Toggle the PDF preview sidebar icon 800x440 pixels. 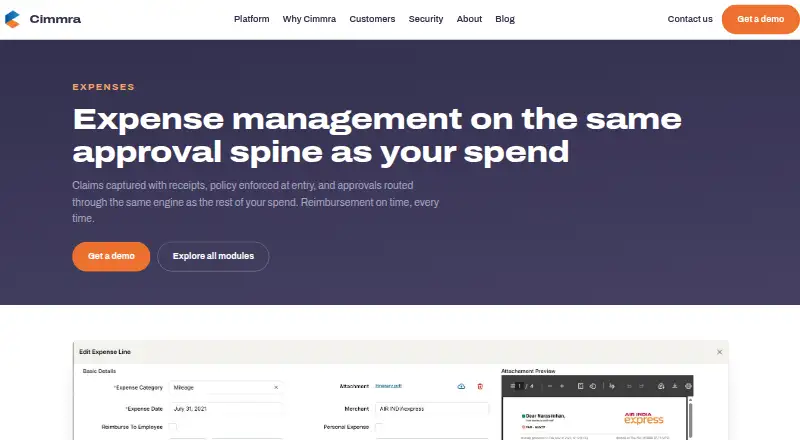point(512,386)
